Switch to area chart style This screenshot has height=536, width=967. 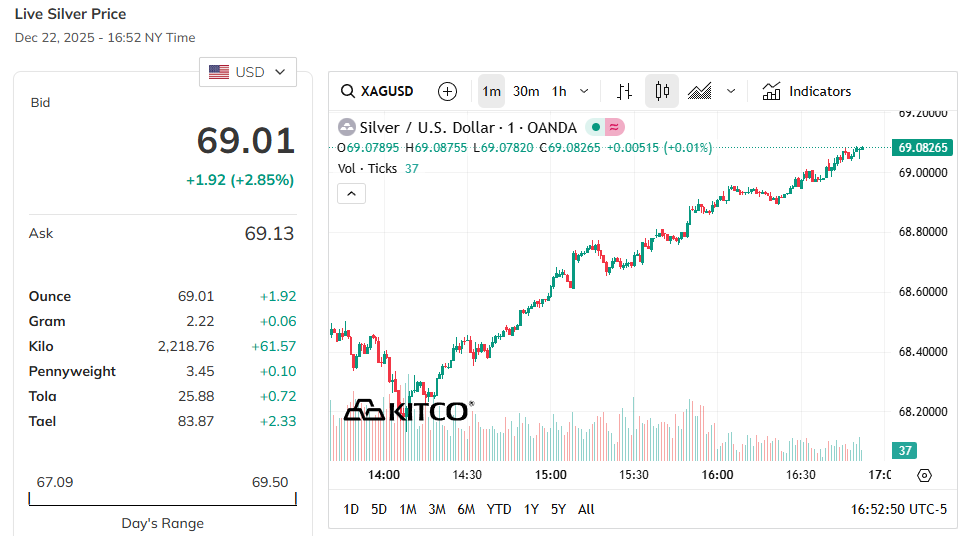coord(699,91)
